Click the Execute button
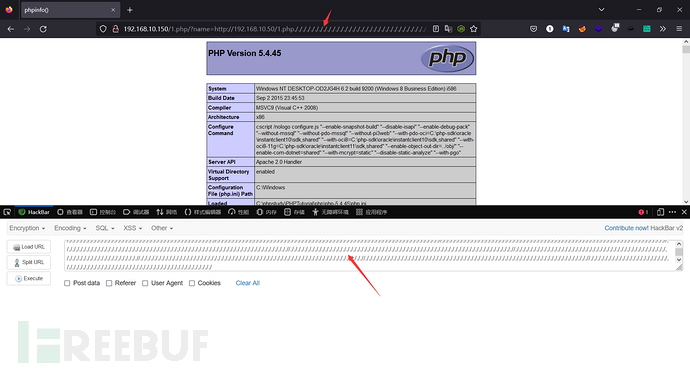The width and height of the screenshot is (690, 370). click(29, 278)
